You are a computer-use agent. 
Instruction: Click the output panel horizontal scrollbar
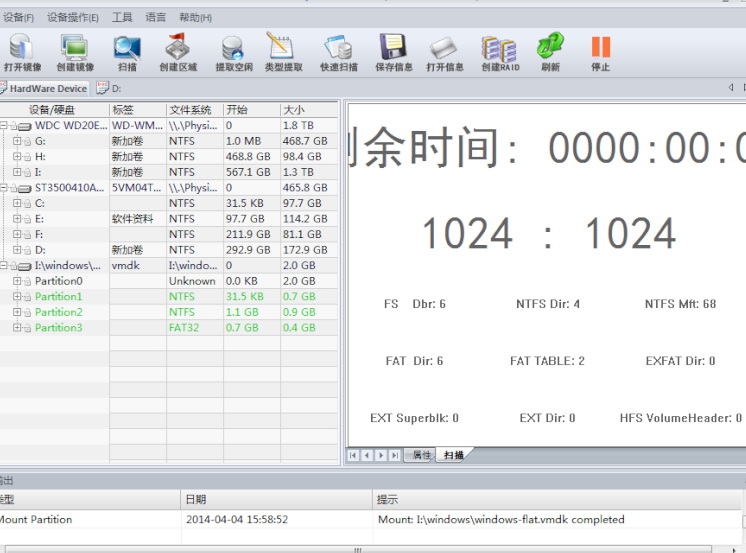[358, 549]
